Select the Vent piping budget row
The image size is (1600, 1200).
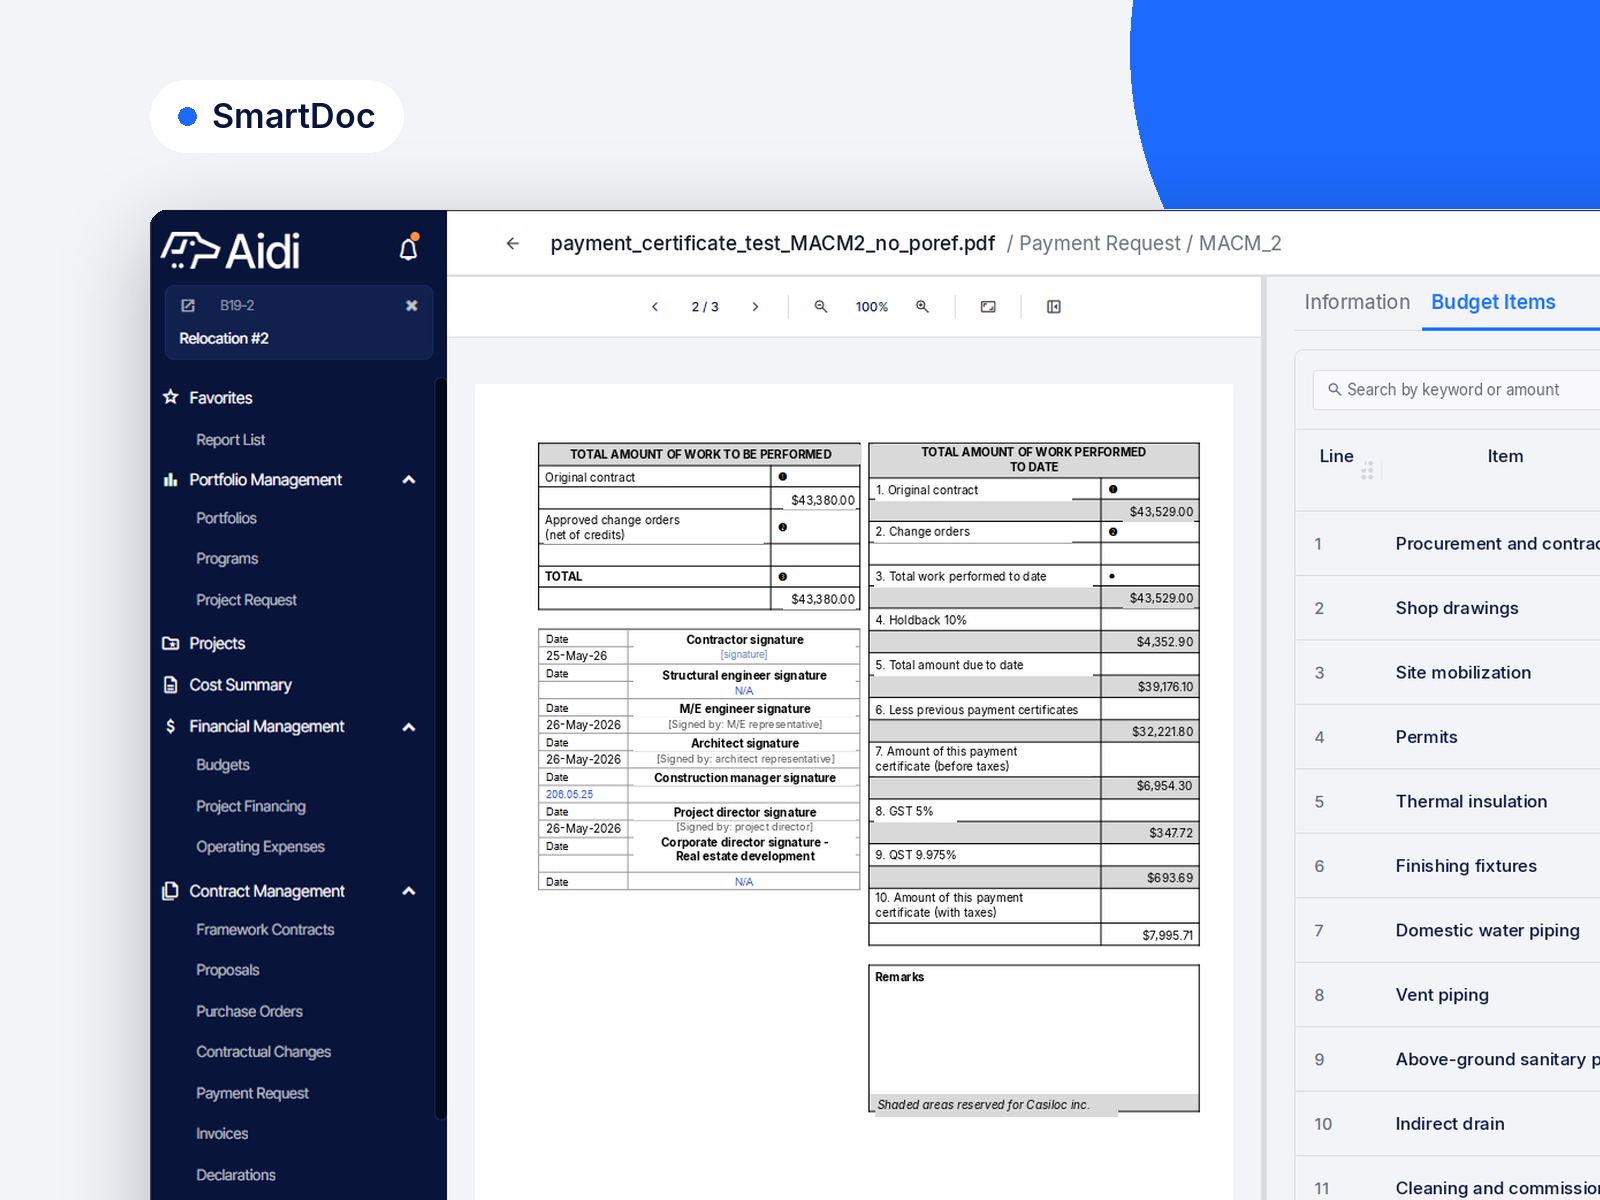[1448, 995]
